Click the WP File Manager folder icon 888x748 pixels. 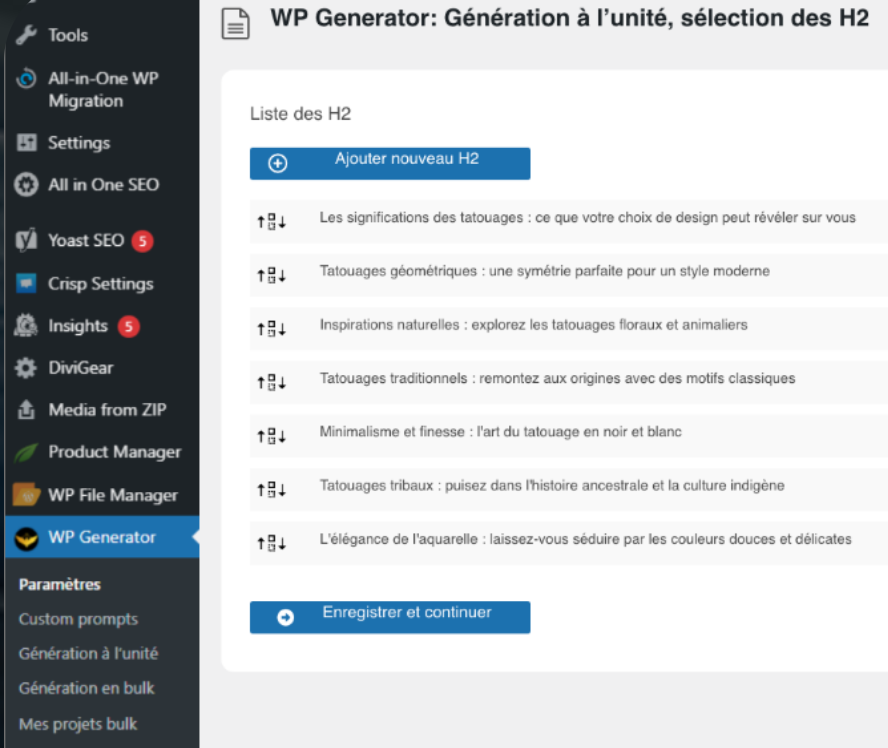tap(26, 494)
